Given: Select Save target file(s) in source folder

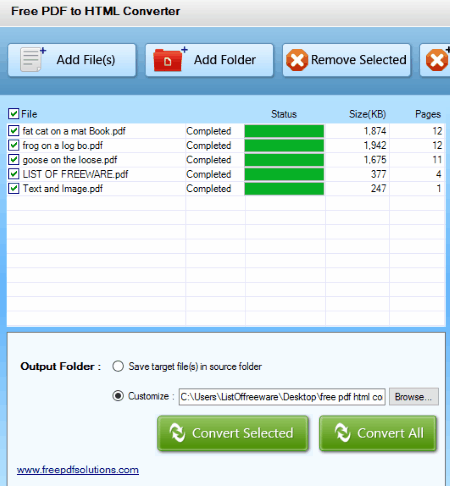Looking at the screenshot, I should click(x=118, y=366).
